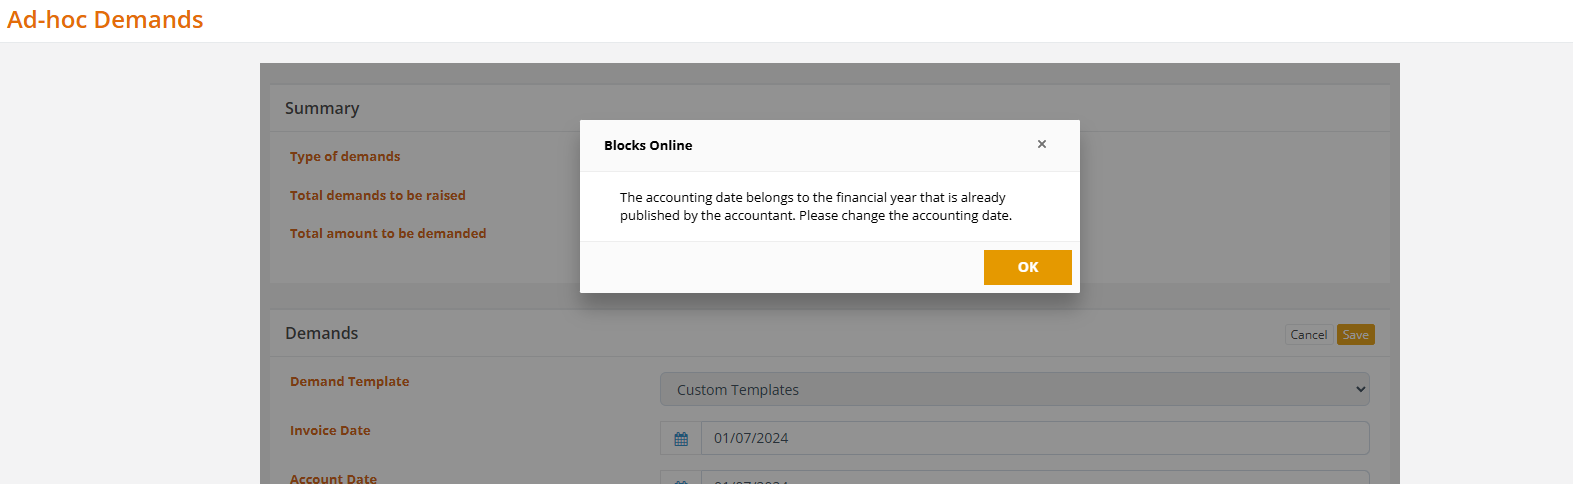Click the Demands section header
1573x484 pixels.
click(321, 333)
